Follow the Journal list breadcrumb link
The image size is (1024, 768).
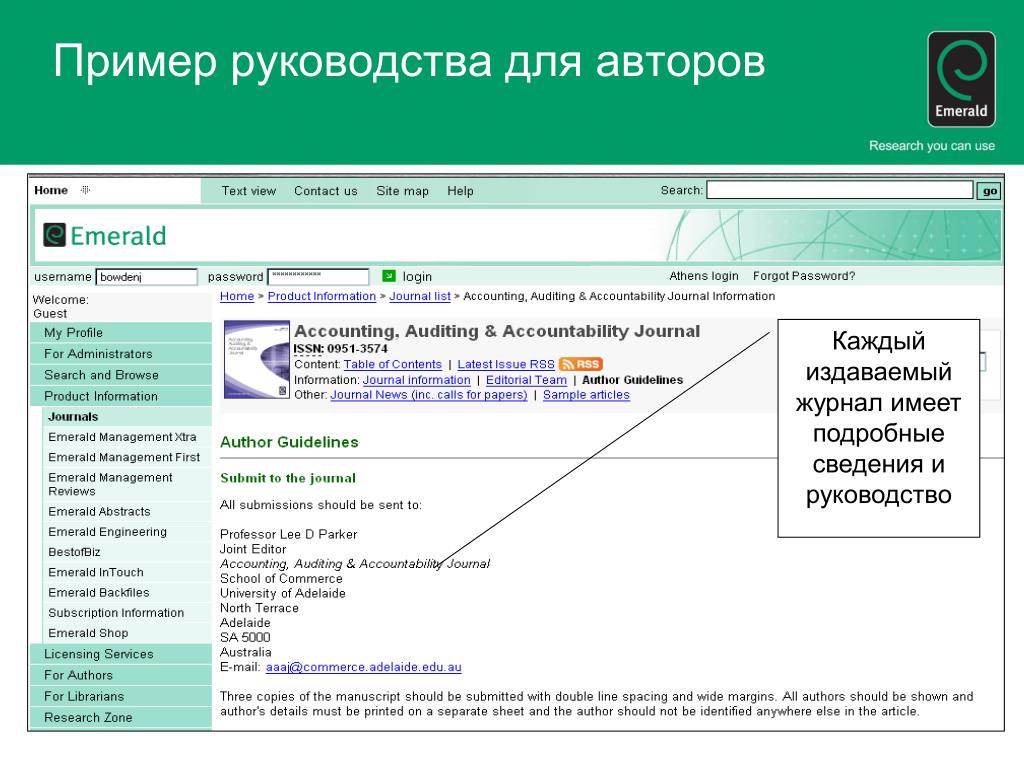pos(420,296)
